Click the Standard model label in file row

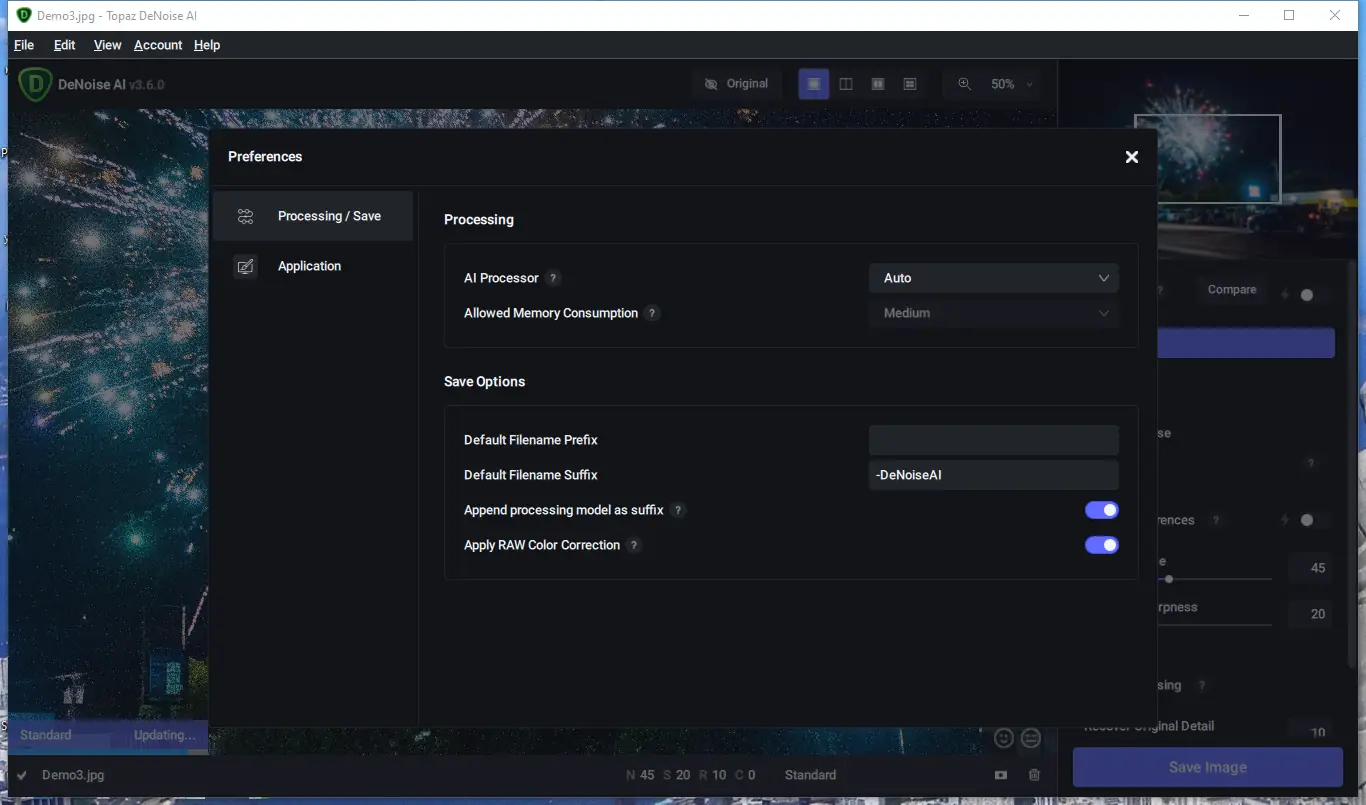(x=810, y=775)
